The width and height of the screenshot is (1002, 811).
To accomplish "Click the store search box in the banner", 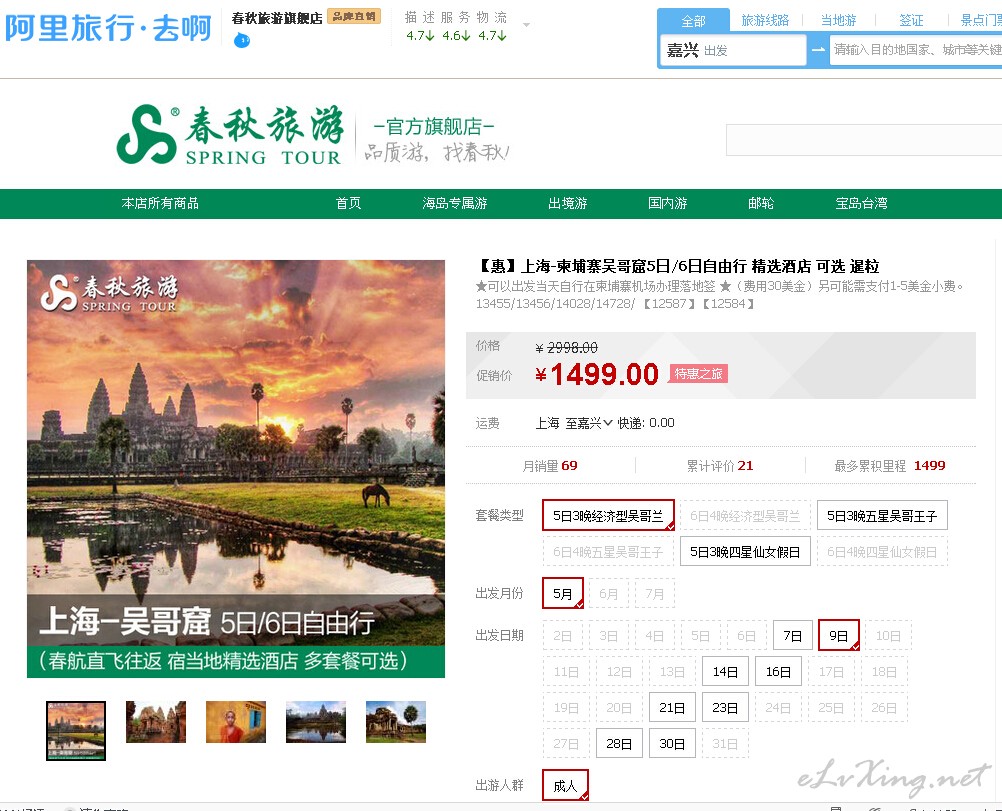I will pos(864,140).
